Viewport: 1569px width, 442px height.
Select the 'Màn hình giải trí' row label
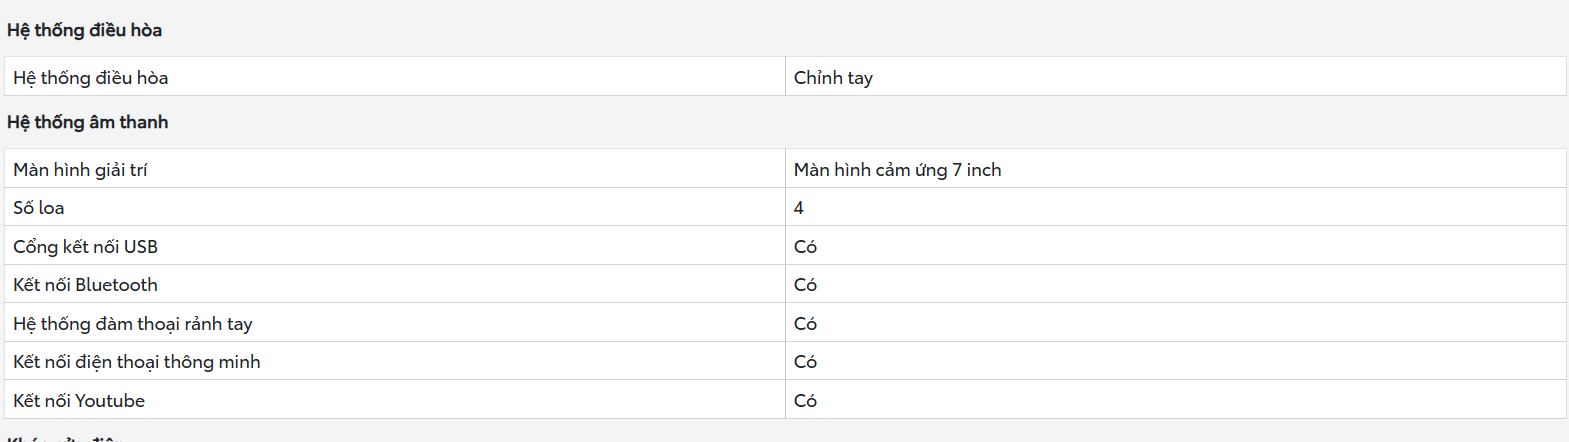pyautogui.click(x=80, y=170)
